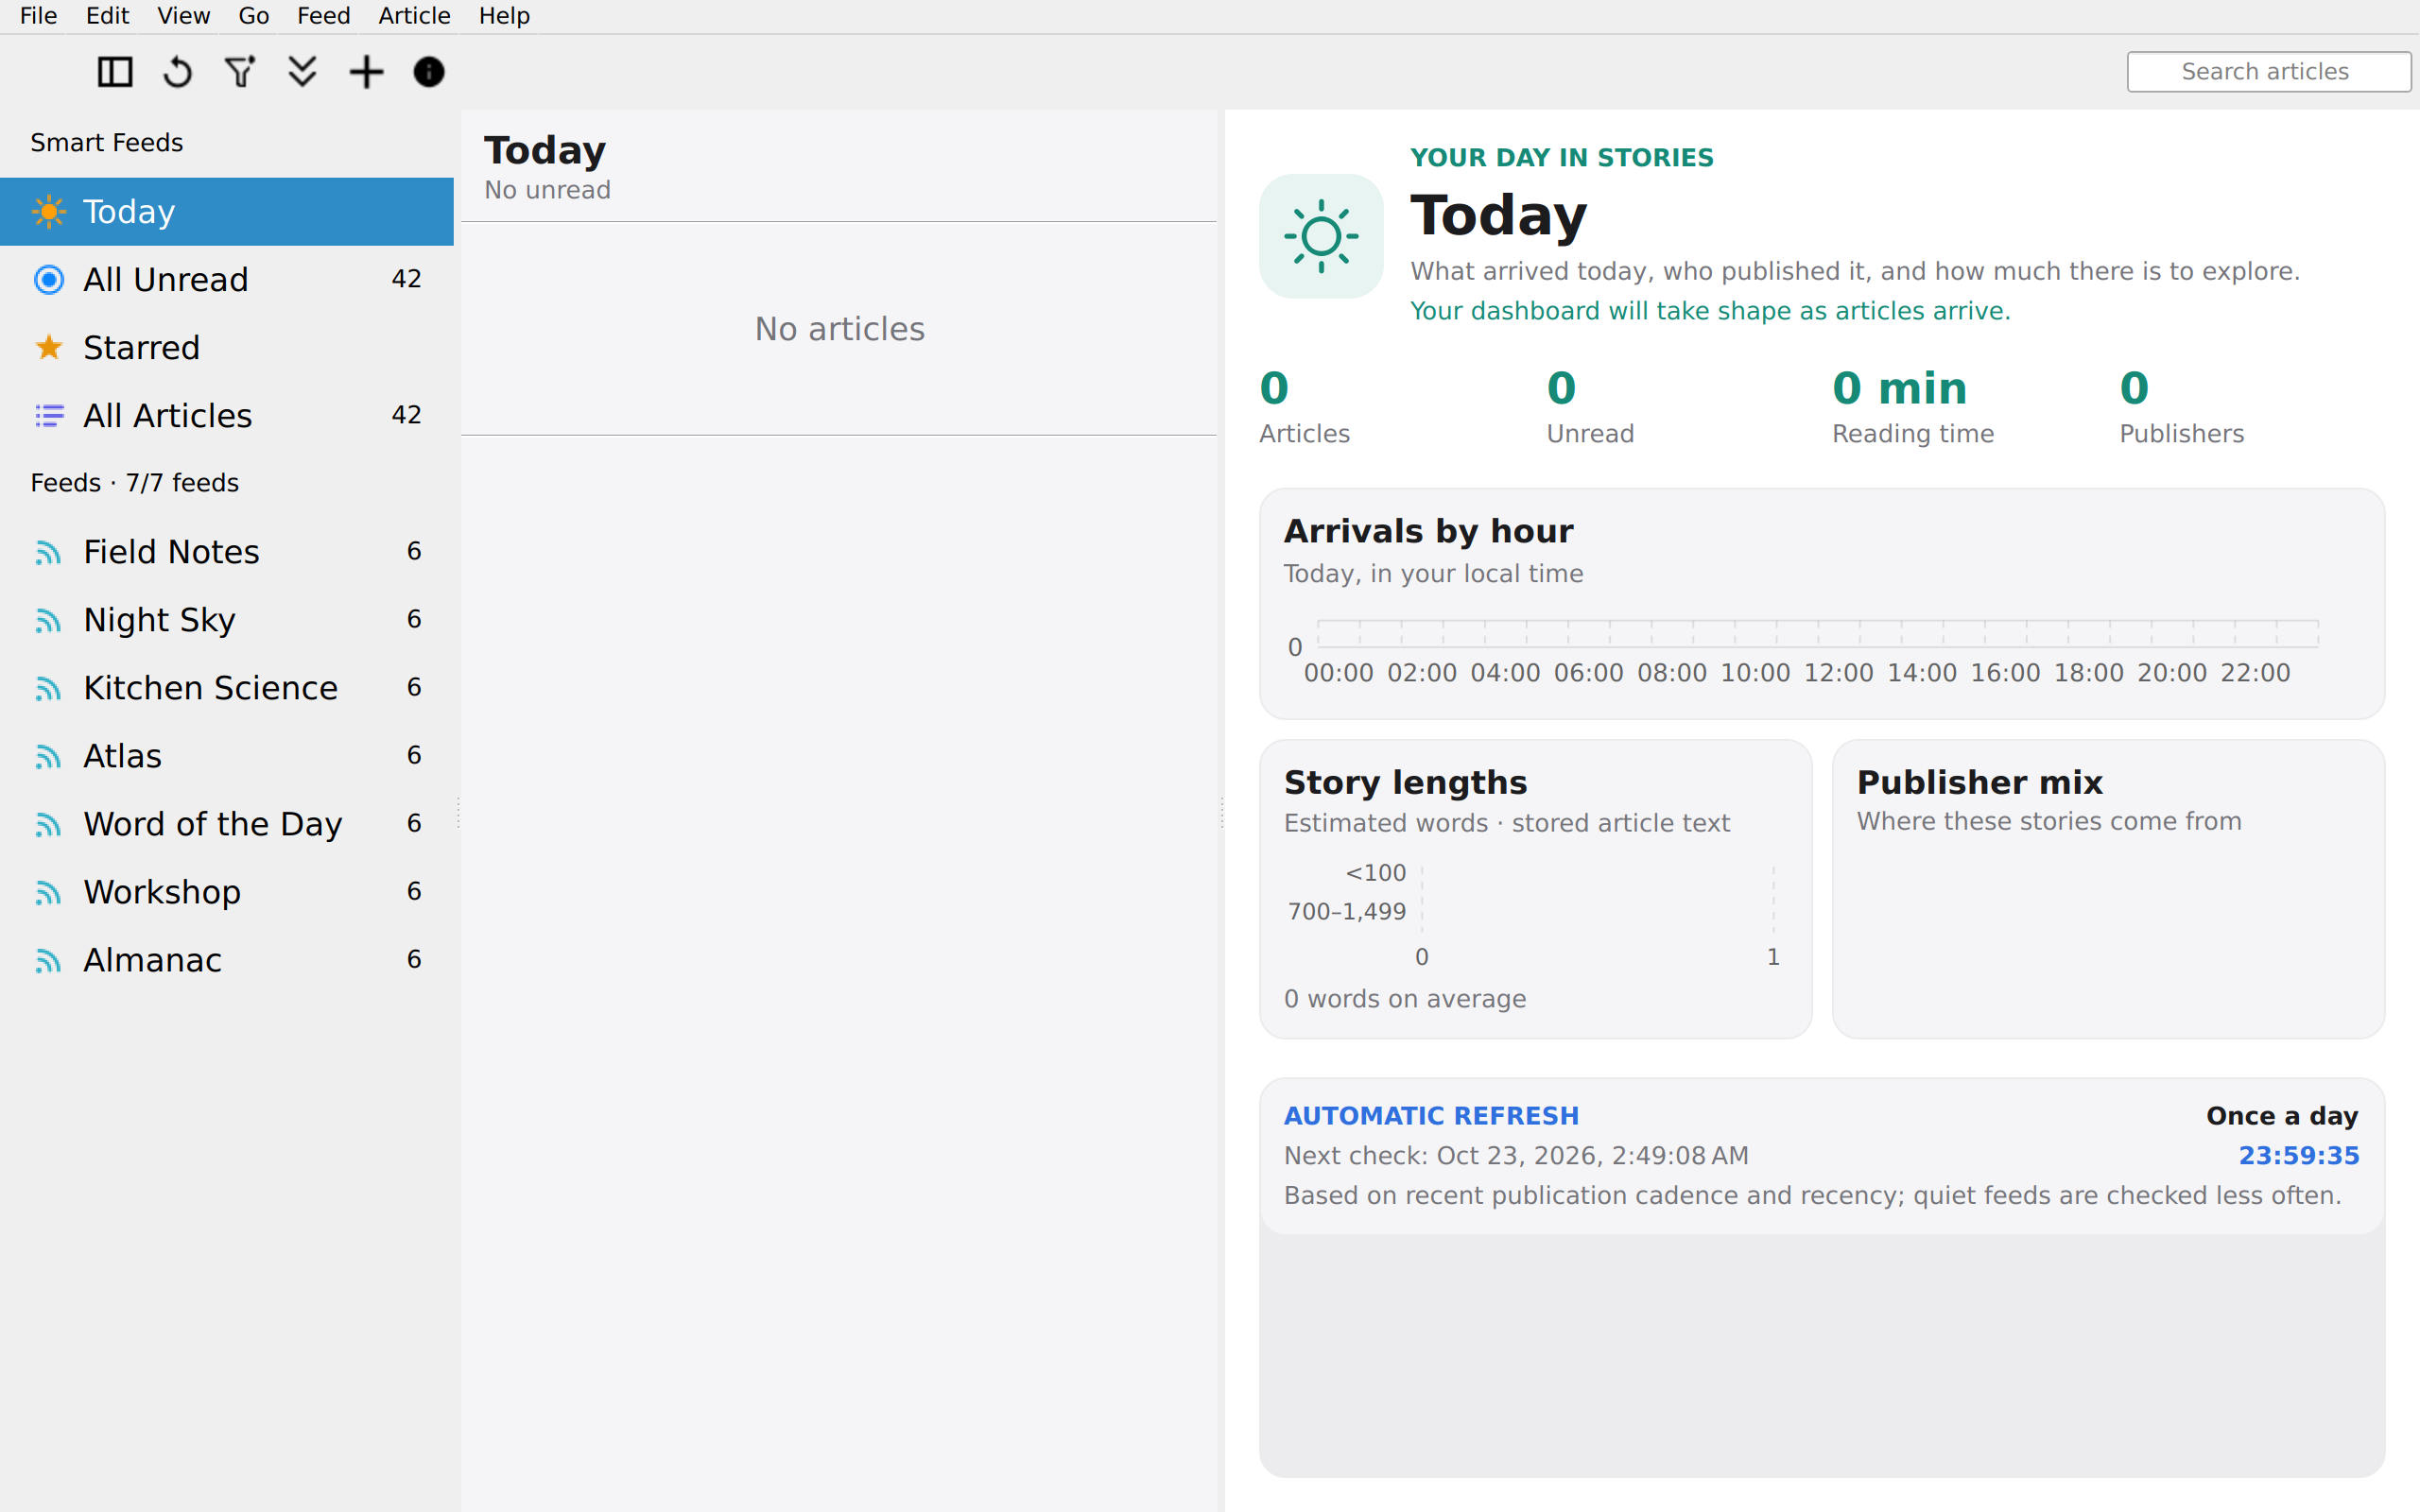
Task: Click the refresh countdown timer
Action: [2298, 1156]
